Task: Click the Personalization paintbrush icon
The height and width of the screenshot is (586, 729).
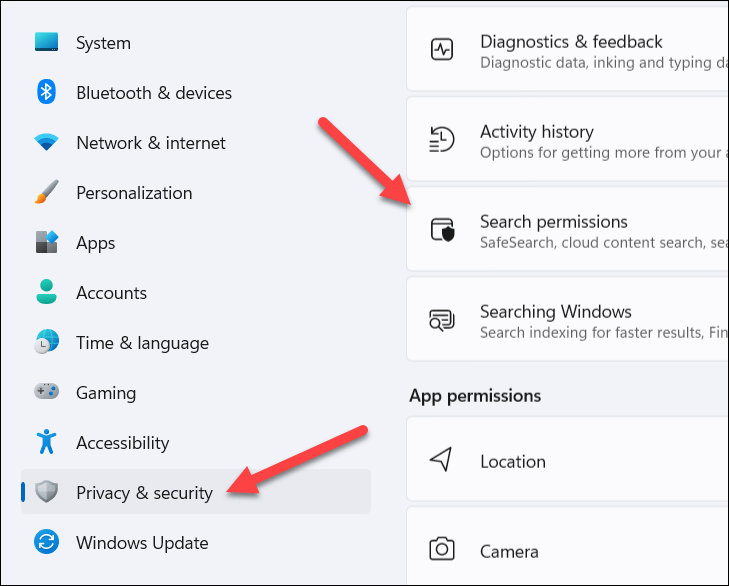Action: 47,192
